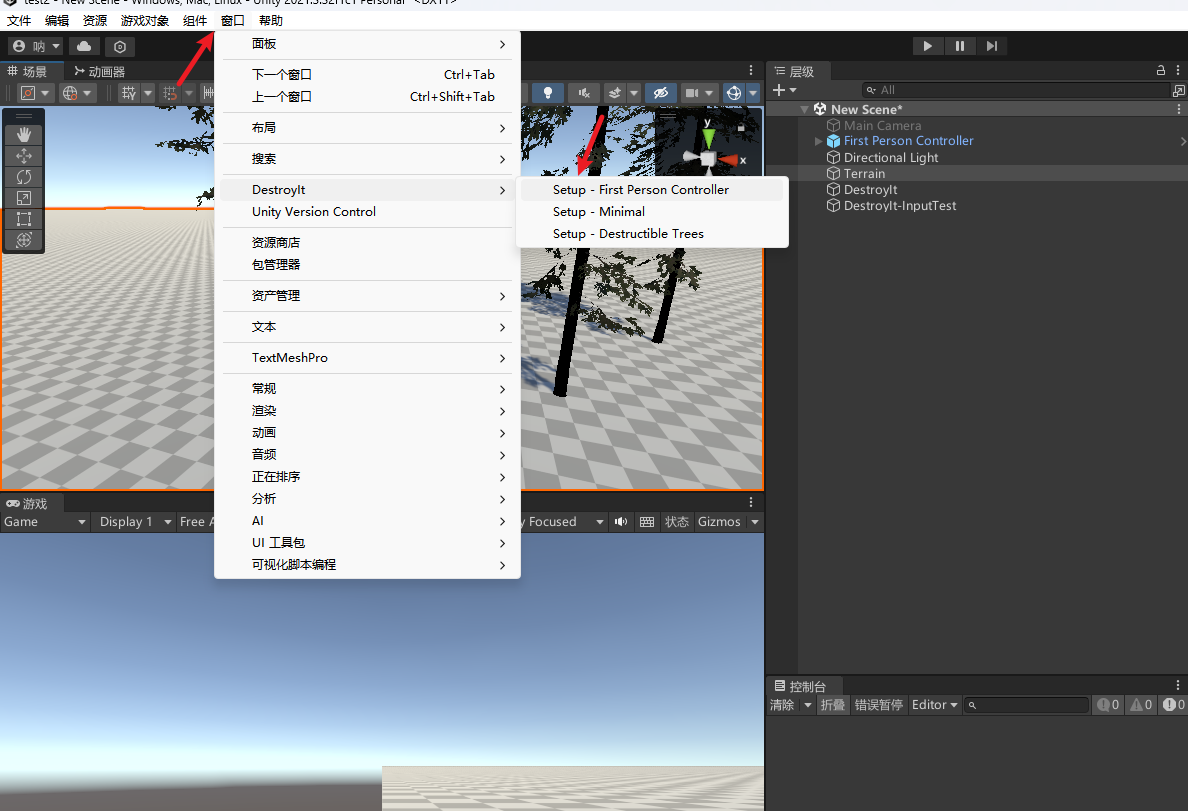Toggle grid snapping in the top toolbar
The height and width of the screenshot is (811, 1188).
coord(170,93)
